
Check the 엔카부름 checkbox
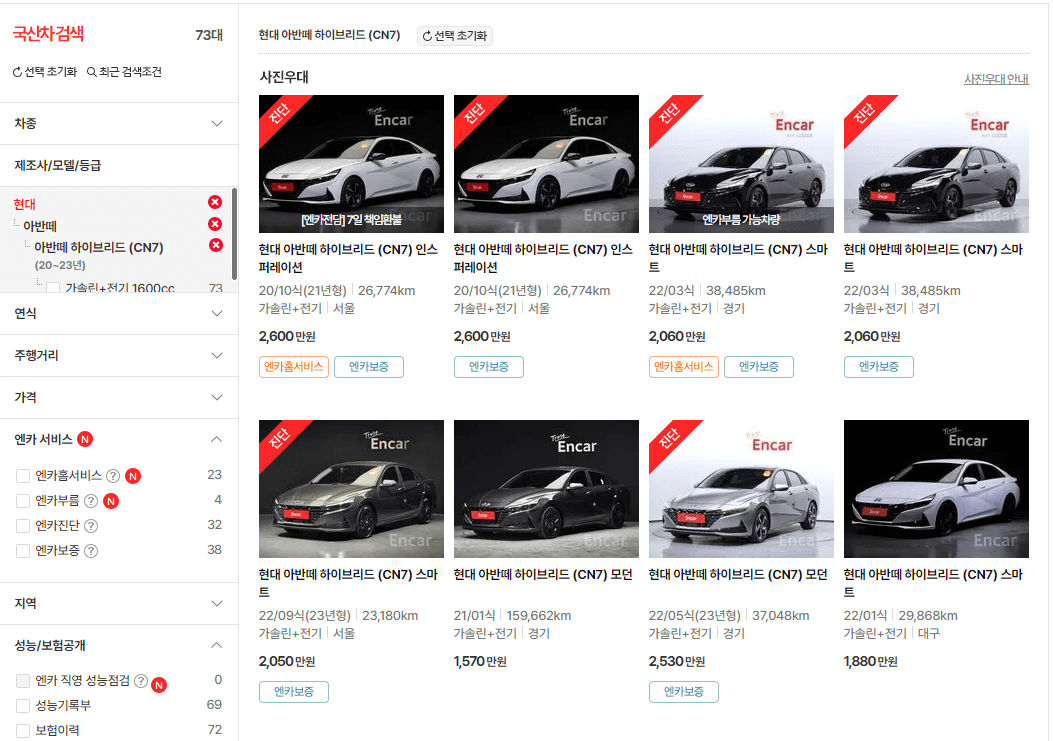pyautogui.click(x=23, y=501)
